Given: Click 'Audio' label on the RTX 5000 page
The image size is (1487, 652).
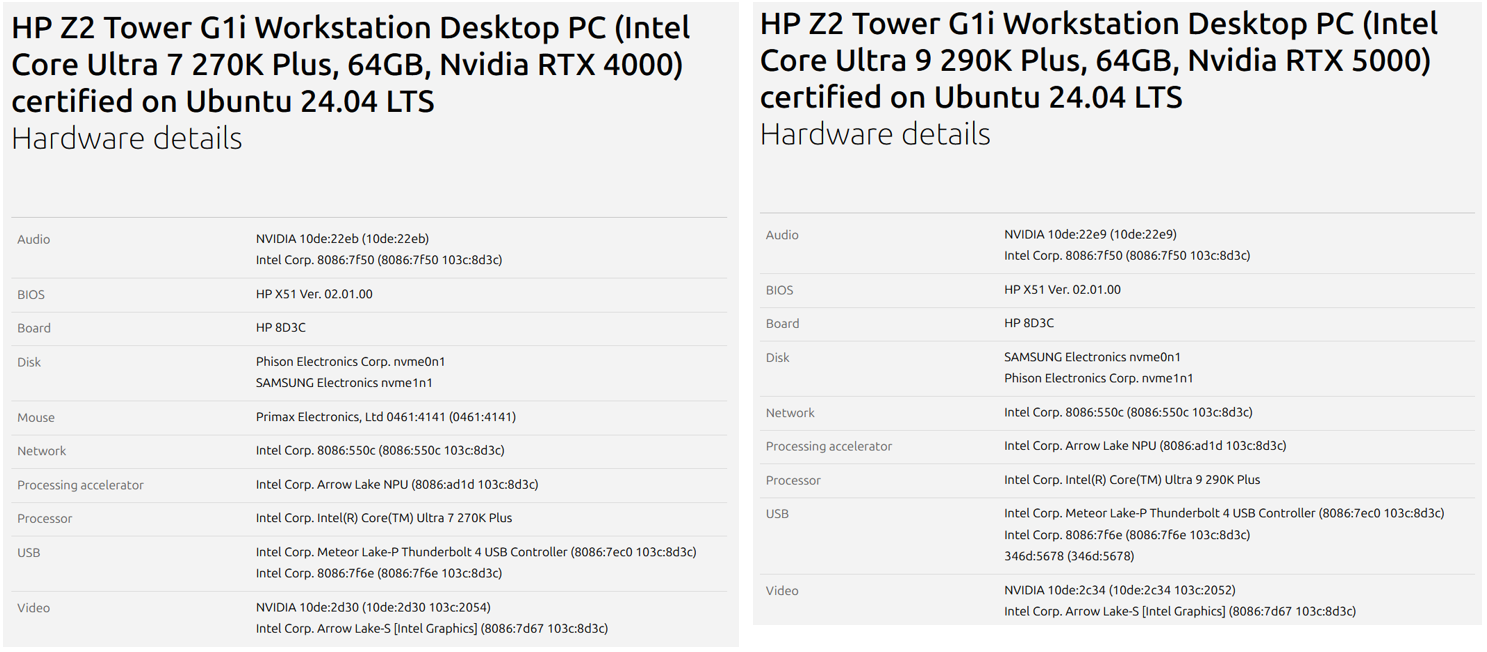Looking at the screenshot, I should pyautogui.click(x=782, y=235).
